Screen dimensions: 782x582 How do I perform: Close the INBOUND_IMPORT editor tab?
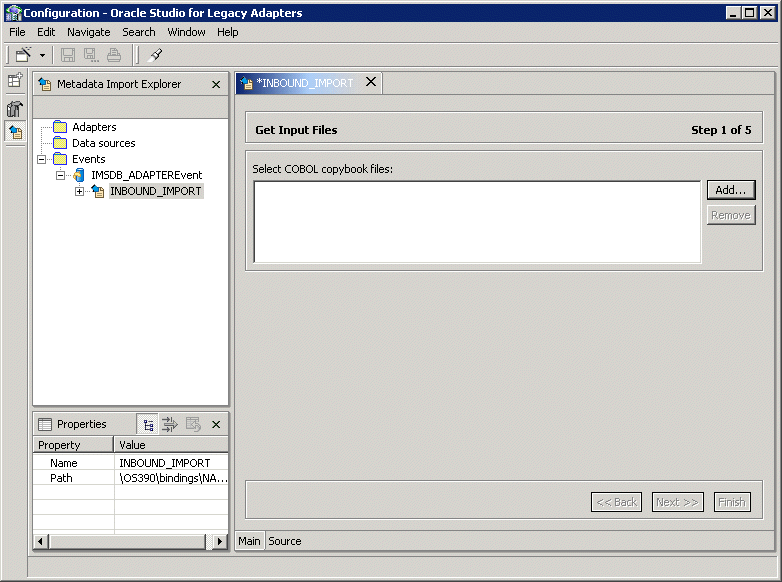[371, 82]
